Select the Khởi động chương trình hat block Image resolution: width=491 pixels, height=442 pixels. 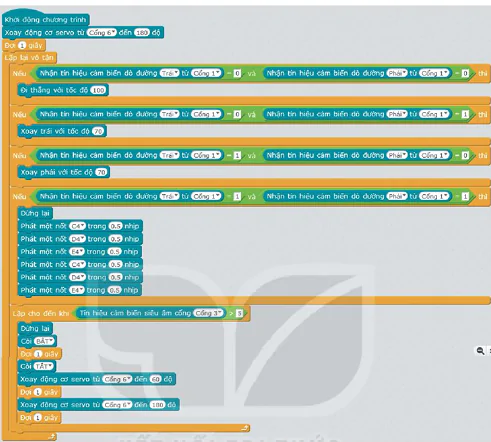click(46, 20)
